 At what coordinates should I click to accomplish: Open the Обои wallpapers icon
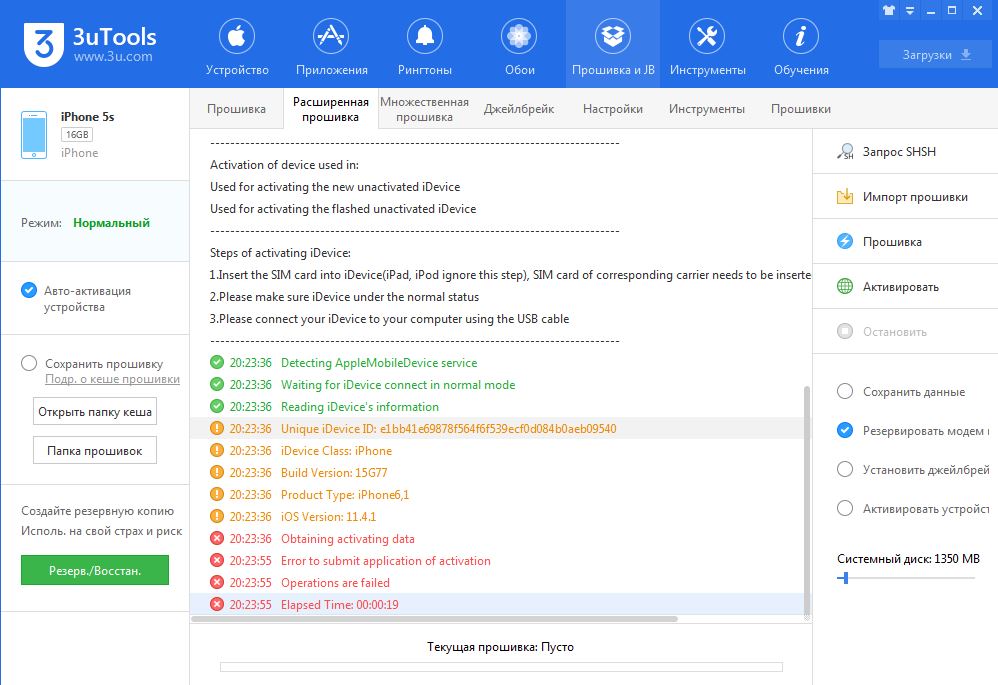[519, 36]
